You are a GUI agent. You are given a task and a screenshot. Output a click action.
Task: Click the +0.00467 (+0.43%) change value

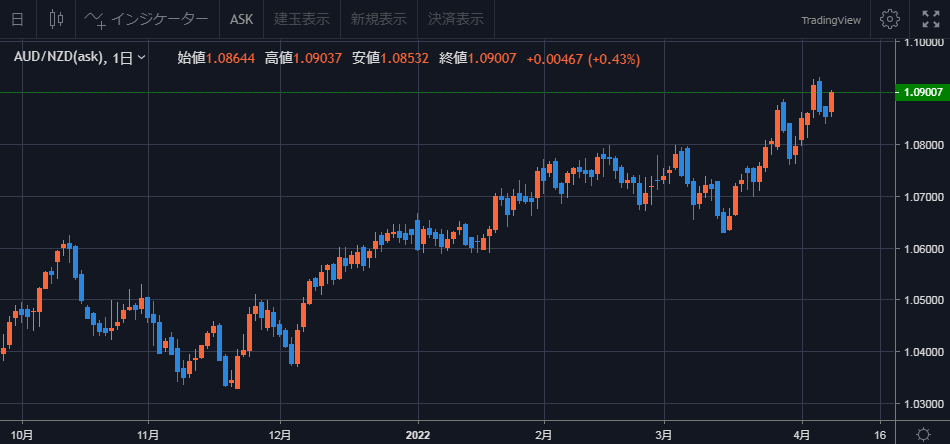(583, 59)
